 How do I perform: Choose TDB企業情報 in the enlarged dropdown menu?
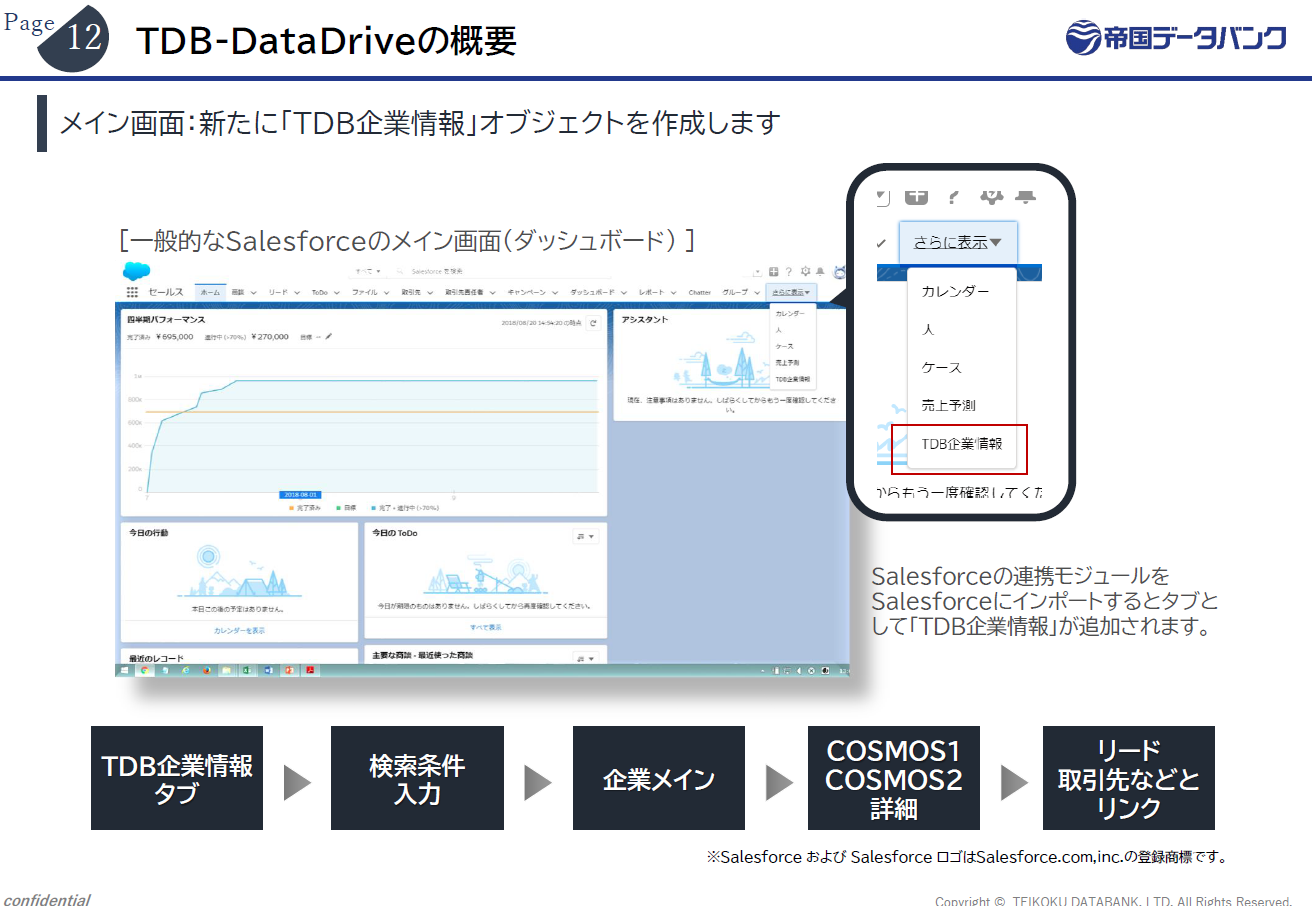tap(962, 443)
